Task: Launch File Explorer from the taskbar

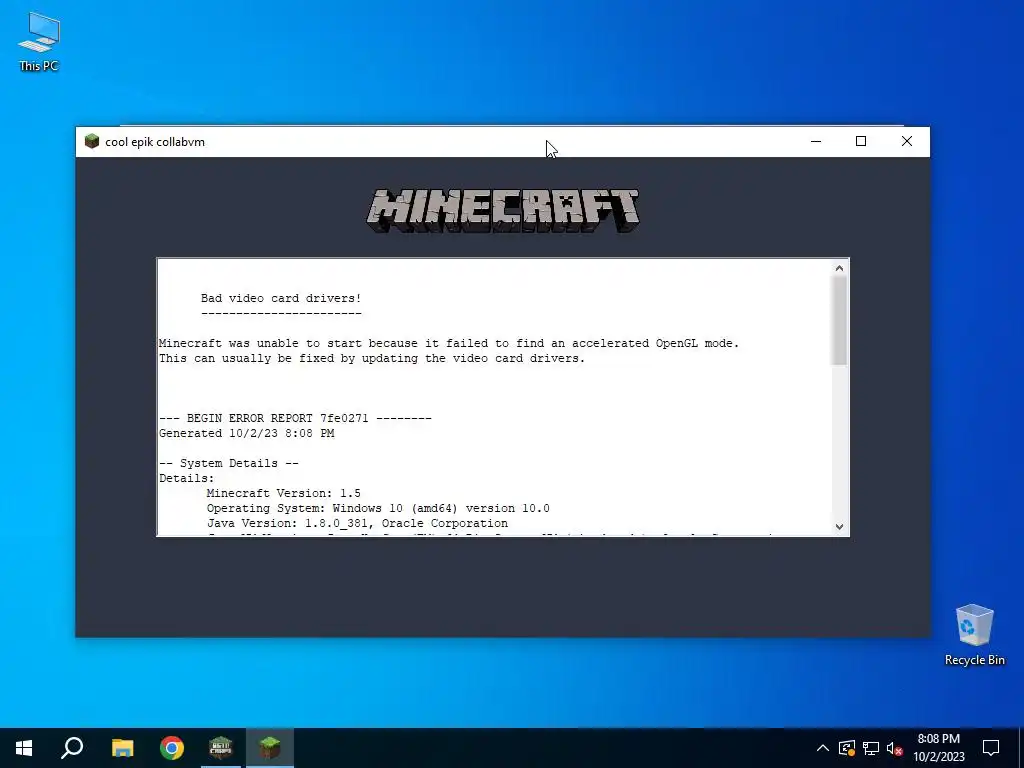Action: [x=122, y=748]
